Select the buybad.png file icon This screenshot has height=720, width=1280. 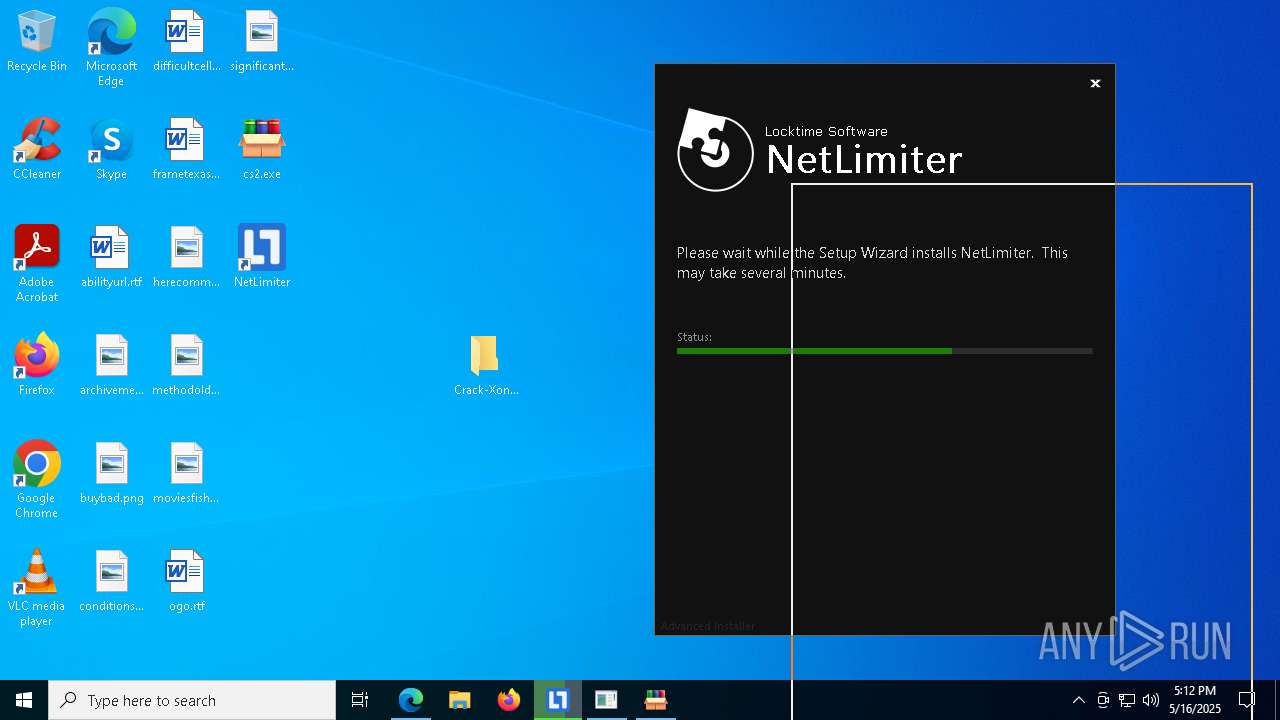pos(111,474)
